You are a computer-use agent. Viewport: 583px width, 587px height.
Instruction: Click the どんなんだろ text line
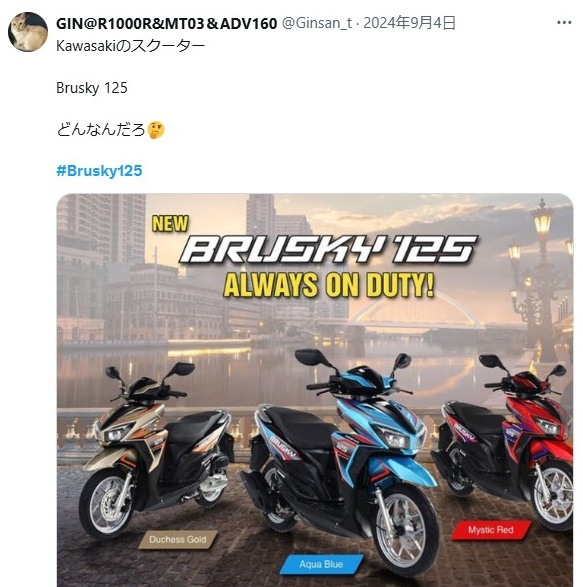(x=101, y=130)
